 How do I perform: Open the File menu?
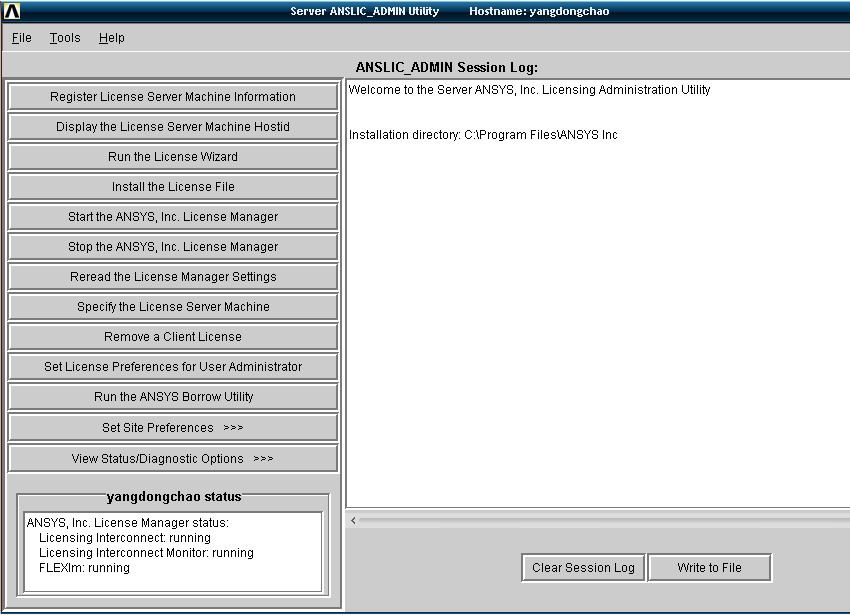(x=21, y=38)
